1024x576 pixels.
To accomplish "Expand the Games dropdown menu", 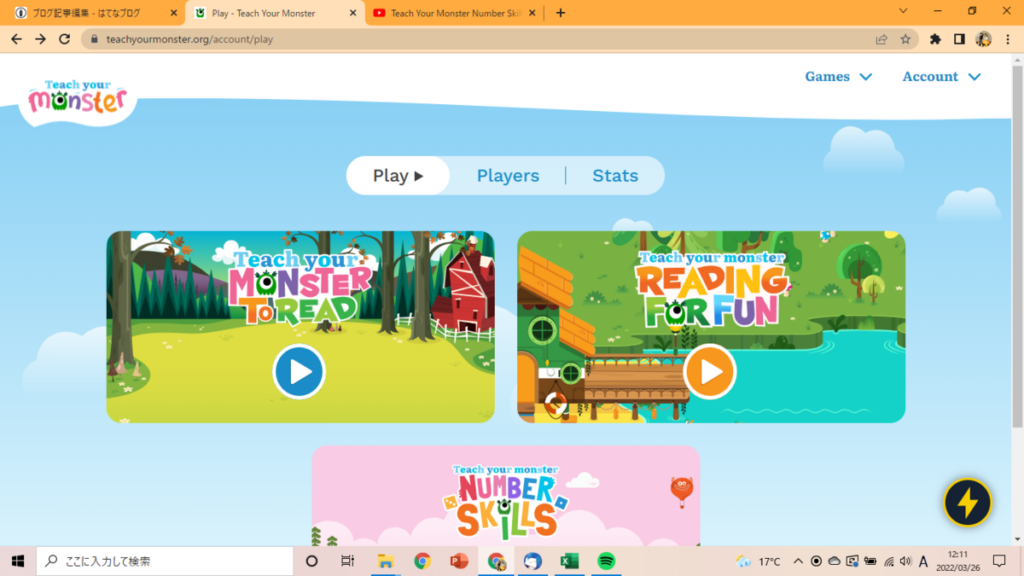I will [838, 76].
